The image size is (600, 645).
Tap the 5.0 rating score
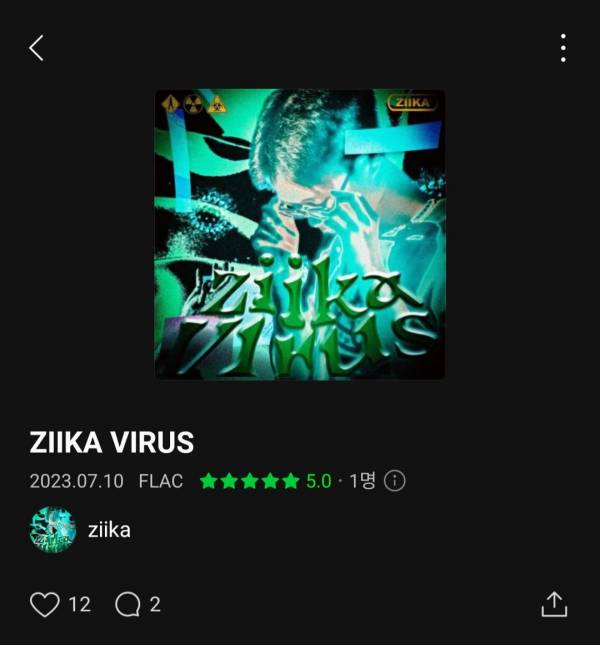click(x=319, y=481)
